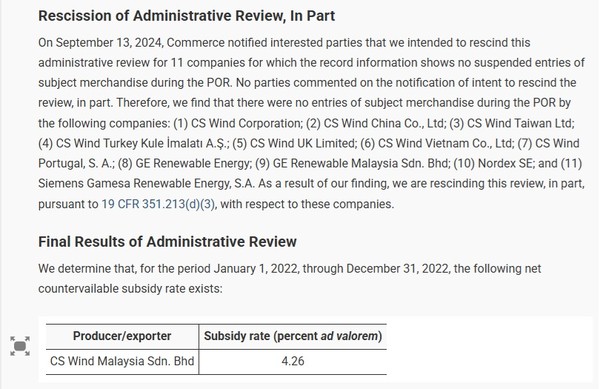Image resolution: width=600 pixels, height=389 pixels.
Task: Click the GE Renewable Malaysia Sdn. Bhd text
Action: point(360,163)
